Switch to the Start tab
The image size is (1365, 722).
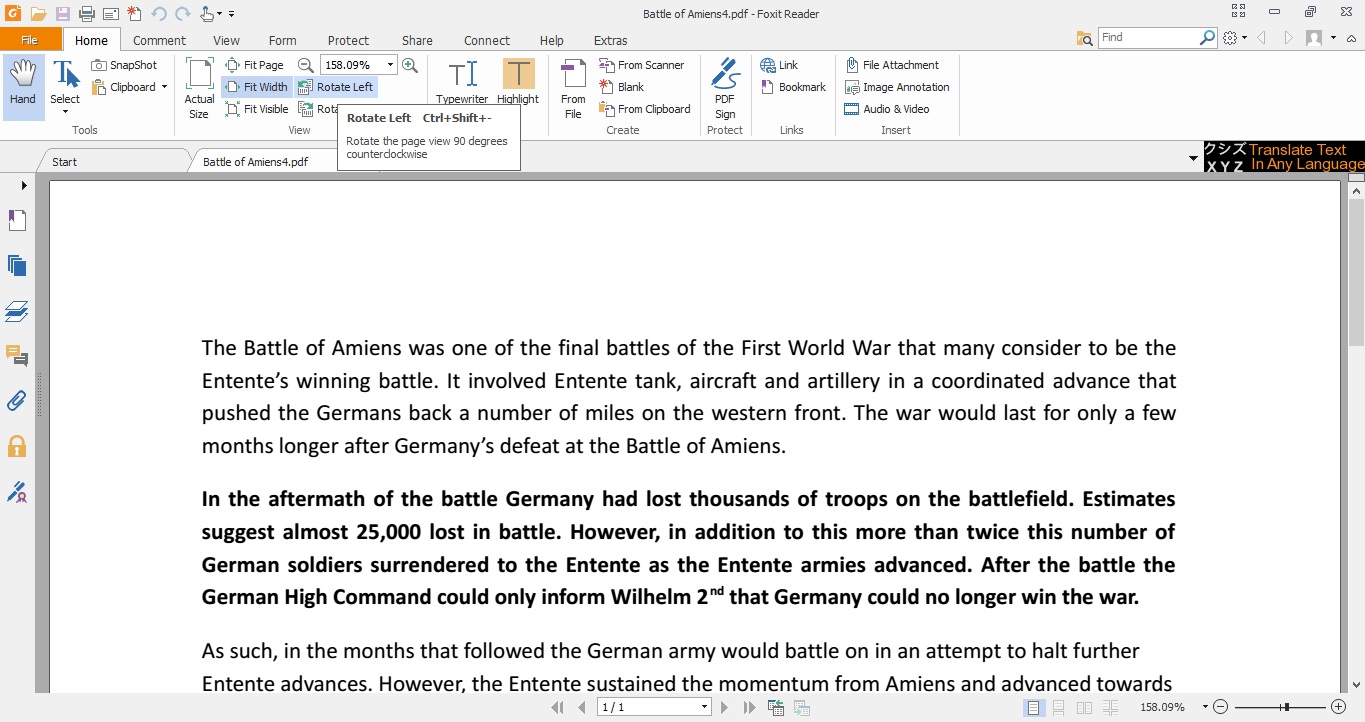coord(62,161)
